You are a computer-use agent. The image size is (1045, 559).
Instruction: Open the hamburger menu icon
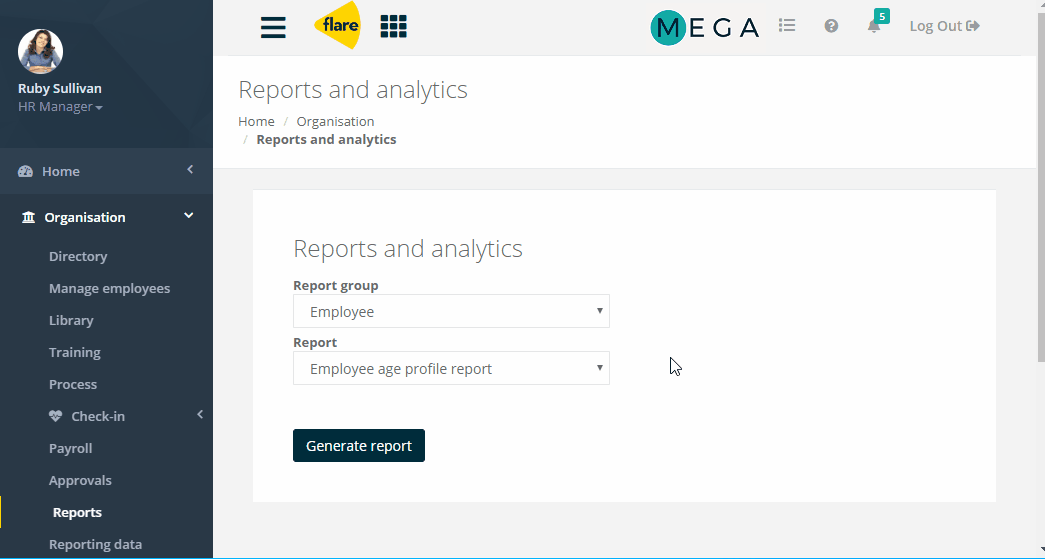pos(273,27)
